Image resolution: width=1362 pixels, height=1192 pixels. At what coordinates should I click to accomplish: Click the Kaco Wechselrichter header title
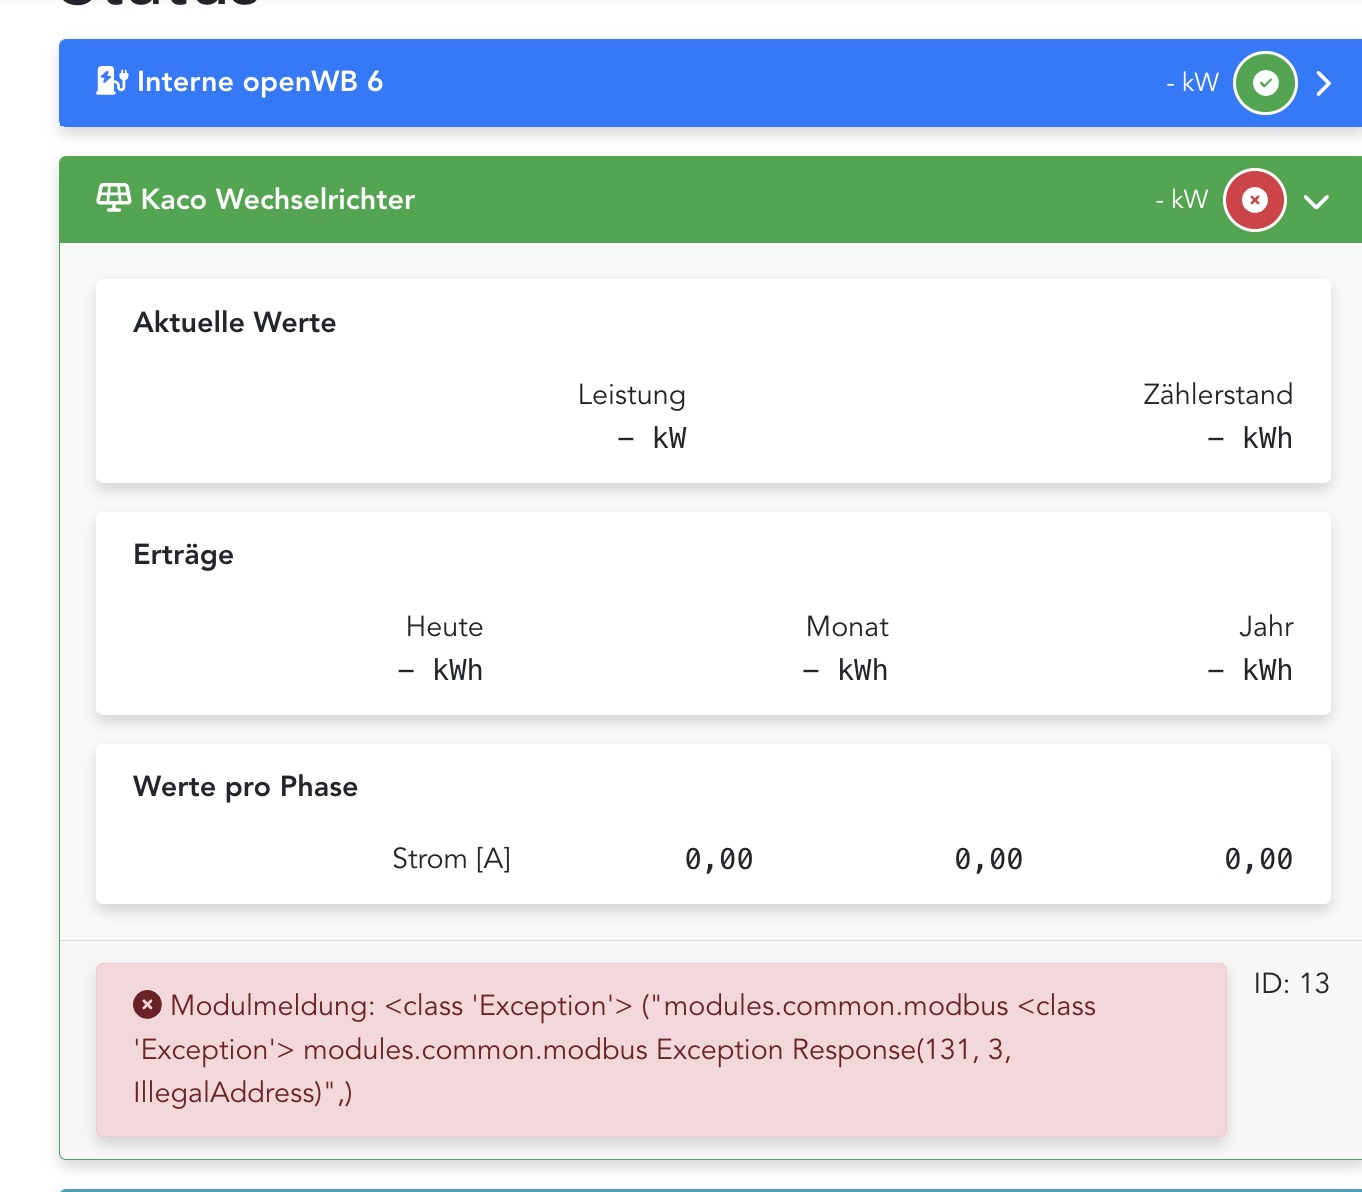pos(277,199)
